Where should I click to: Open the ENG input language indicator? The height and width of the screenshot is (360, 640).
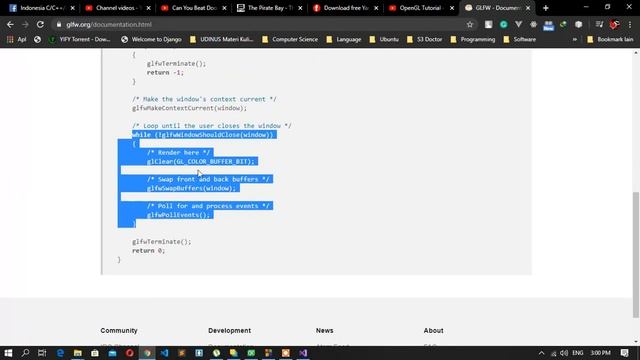(578, 353)
